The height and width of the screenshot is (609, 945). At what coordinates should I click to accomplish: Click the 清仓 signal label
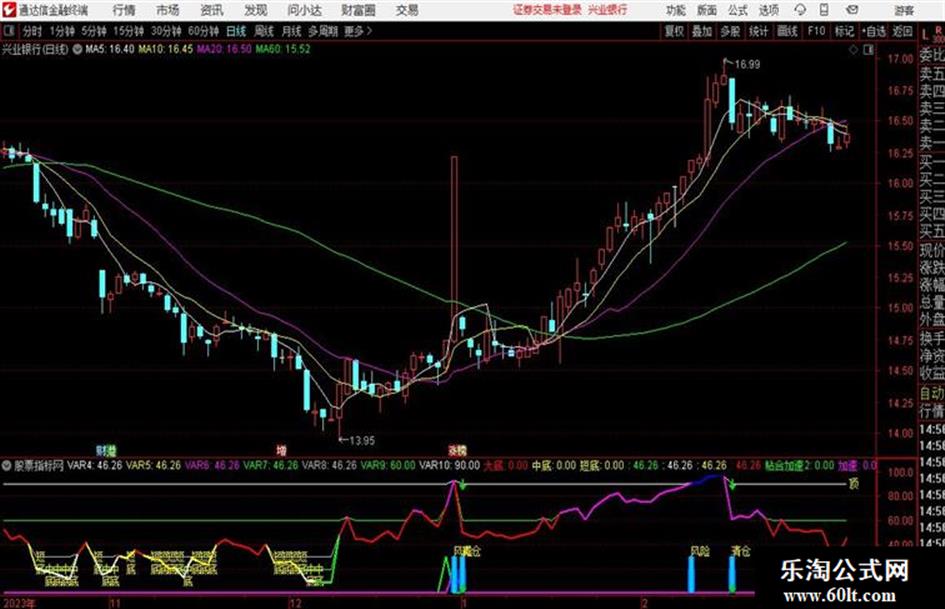[x=741, y=552]
